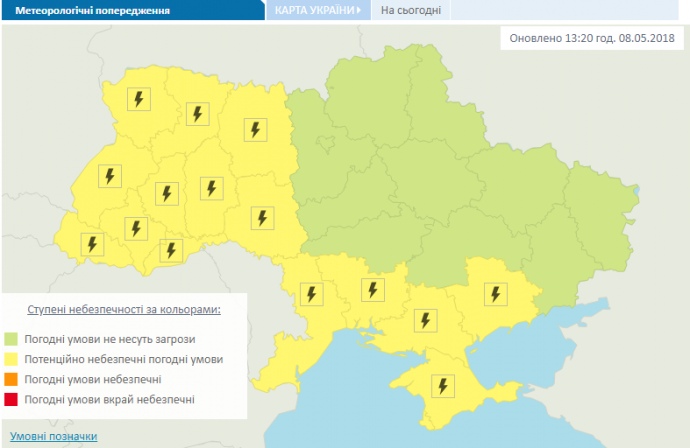Select the thunderstorm icon in Mykolaiv region
690x448 pixels.
tap(372, 290)
